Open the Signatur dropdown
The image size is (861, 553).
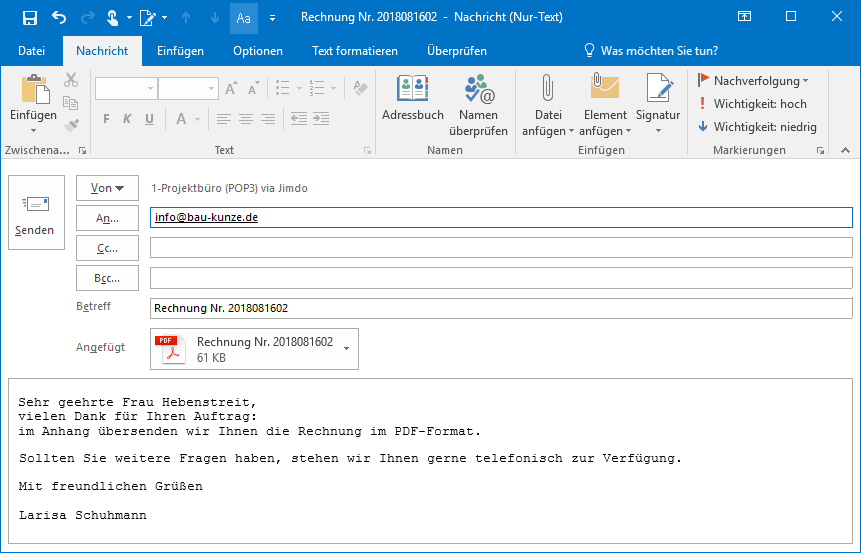658,104
